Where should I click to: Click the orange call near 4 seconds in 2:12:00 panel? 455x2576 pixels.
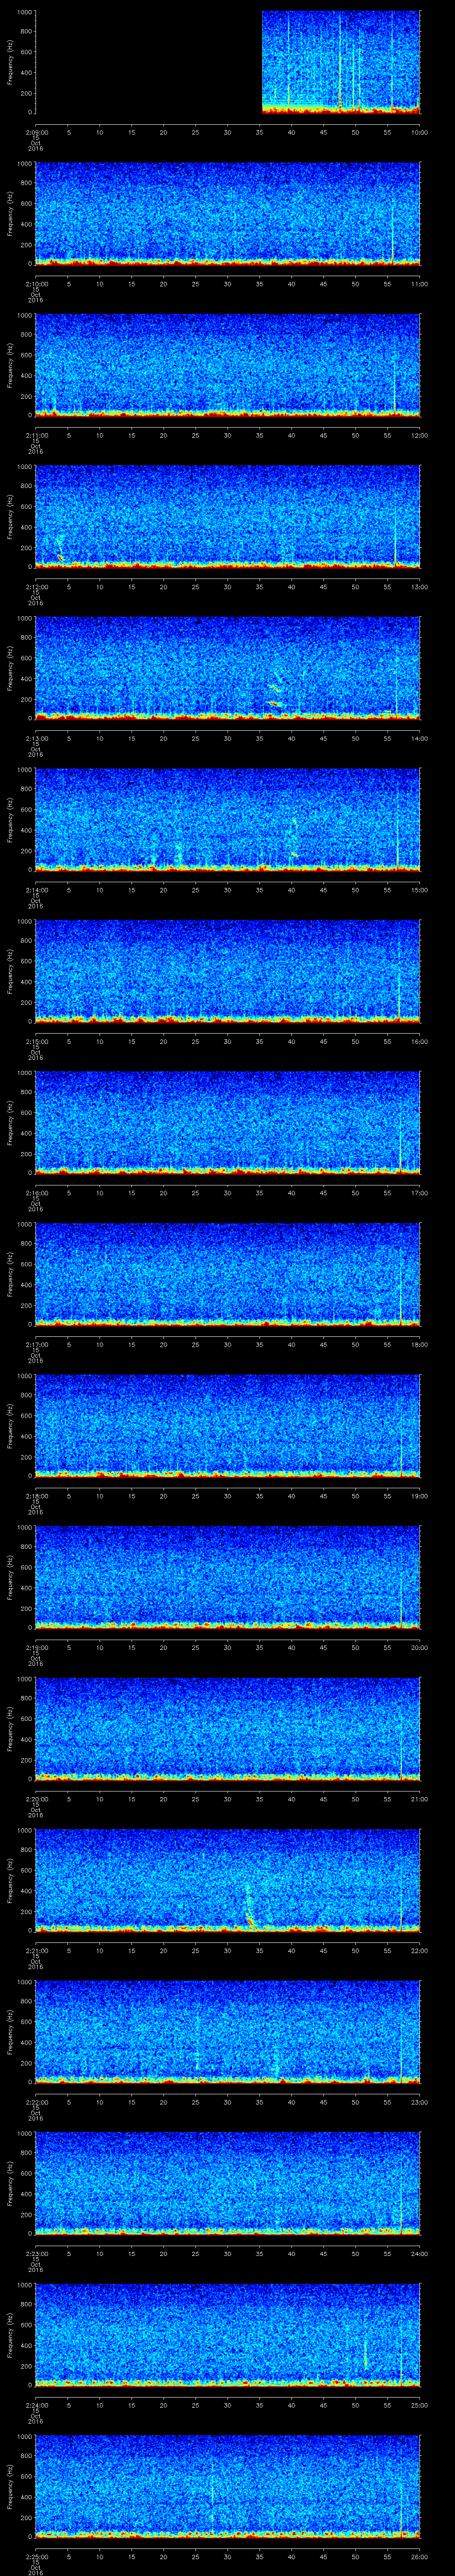point(60,556)
